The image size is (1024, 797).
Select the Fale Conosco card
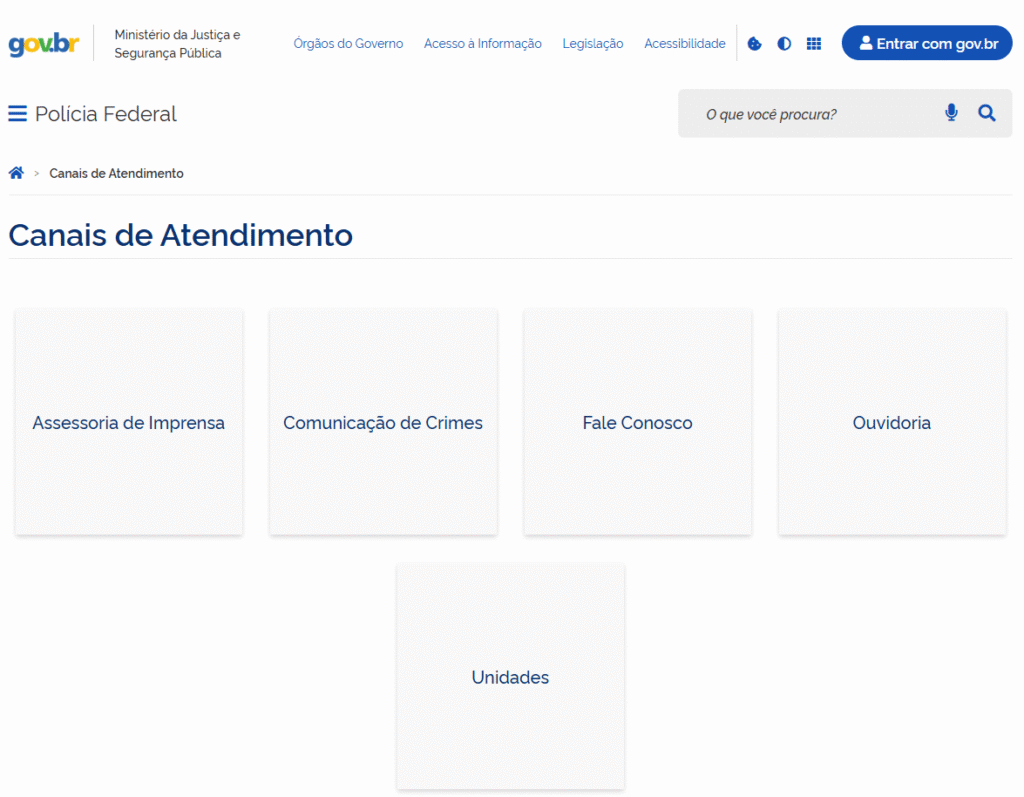pyautogui.click(x=637, y=422)
